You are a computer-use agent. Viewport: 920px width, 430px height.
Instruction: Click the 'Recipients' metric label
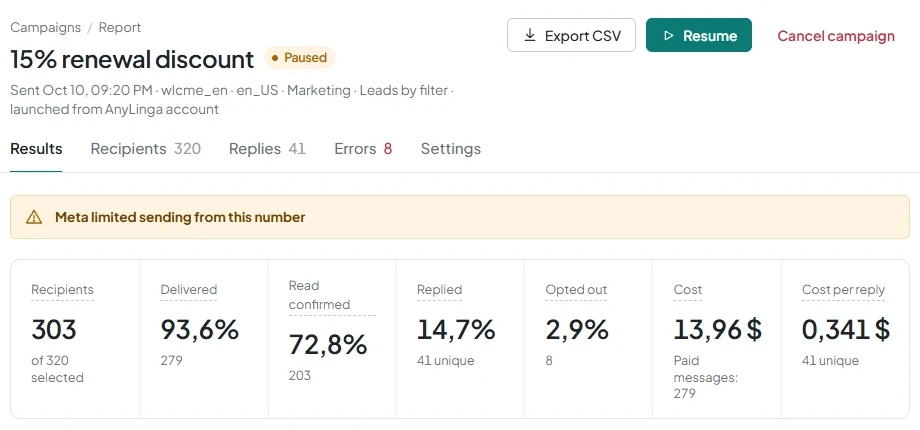(x=62, y=290)
